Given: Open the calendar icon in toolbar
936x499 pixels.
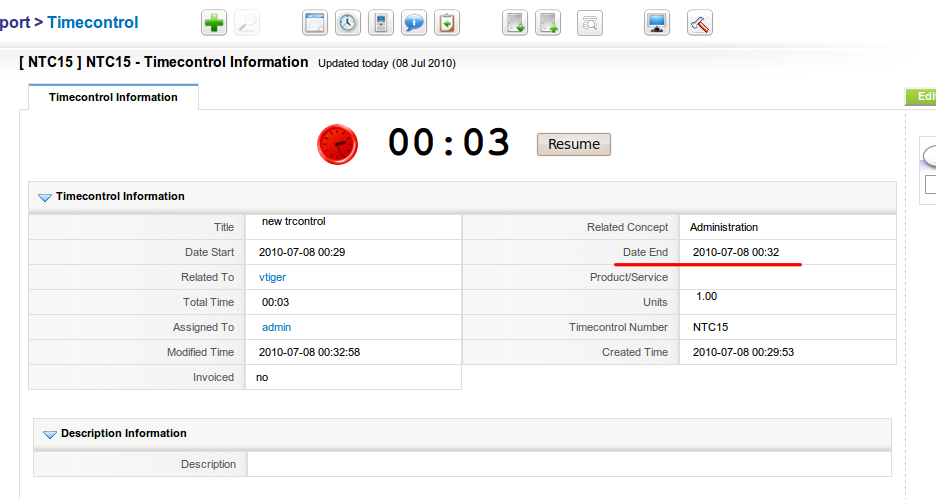Looking at the screenshot, I should click(315, 23).
